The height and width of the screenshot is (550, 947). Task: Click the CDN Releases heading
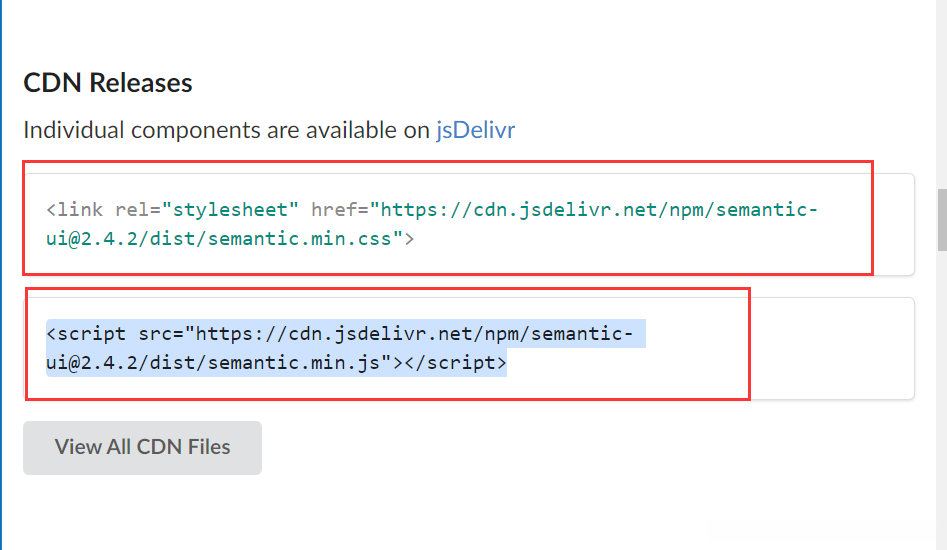coord(108,82)
